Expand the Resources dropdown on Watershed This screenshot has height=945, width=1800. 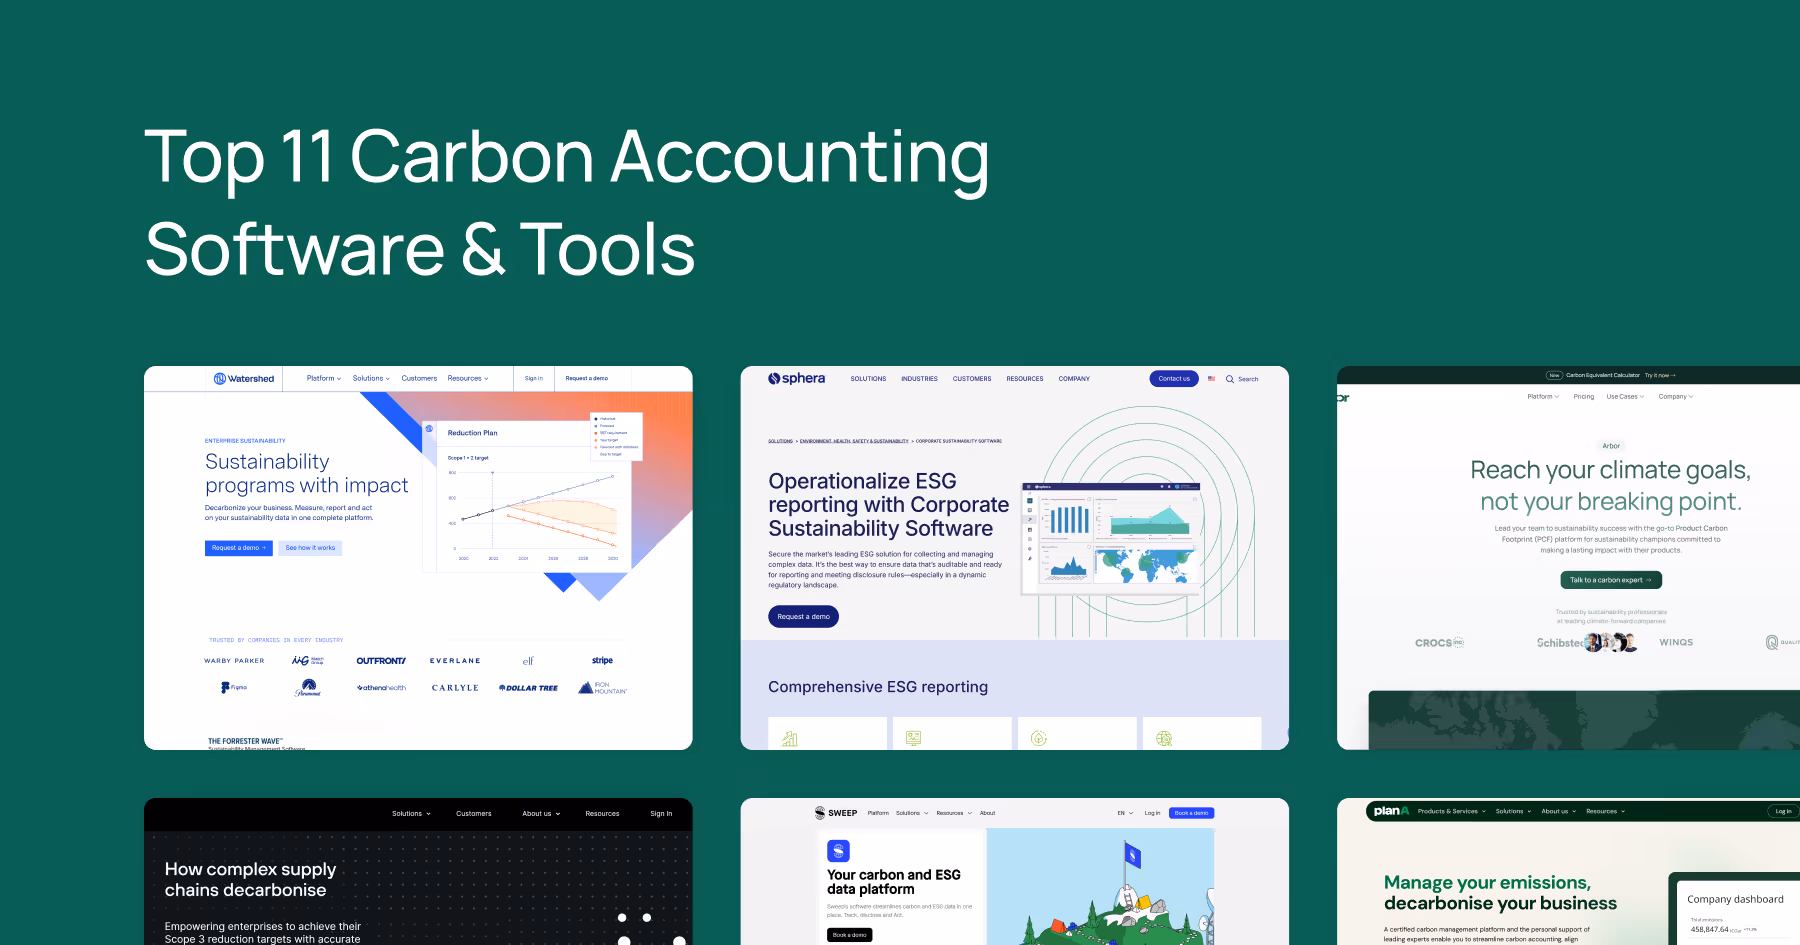click(x=468, y=379)
